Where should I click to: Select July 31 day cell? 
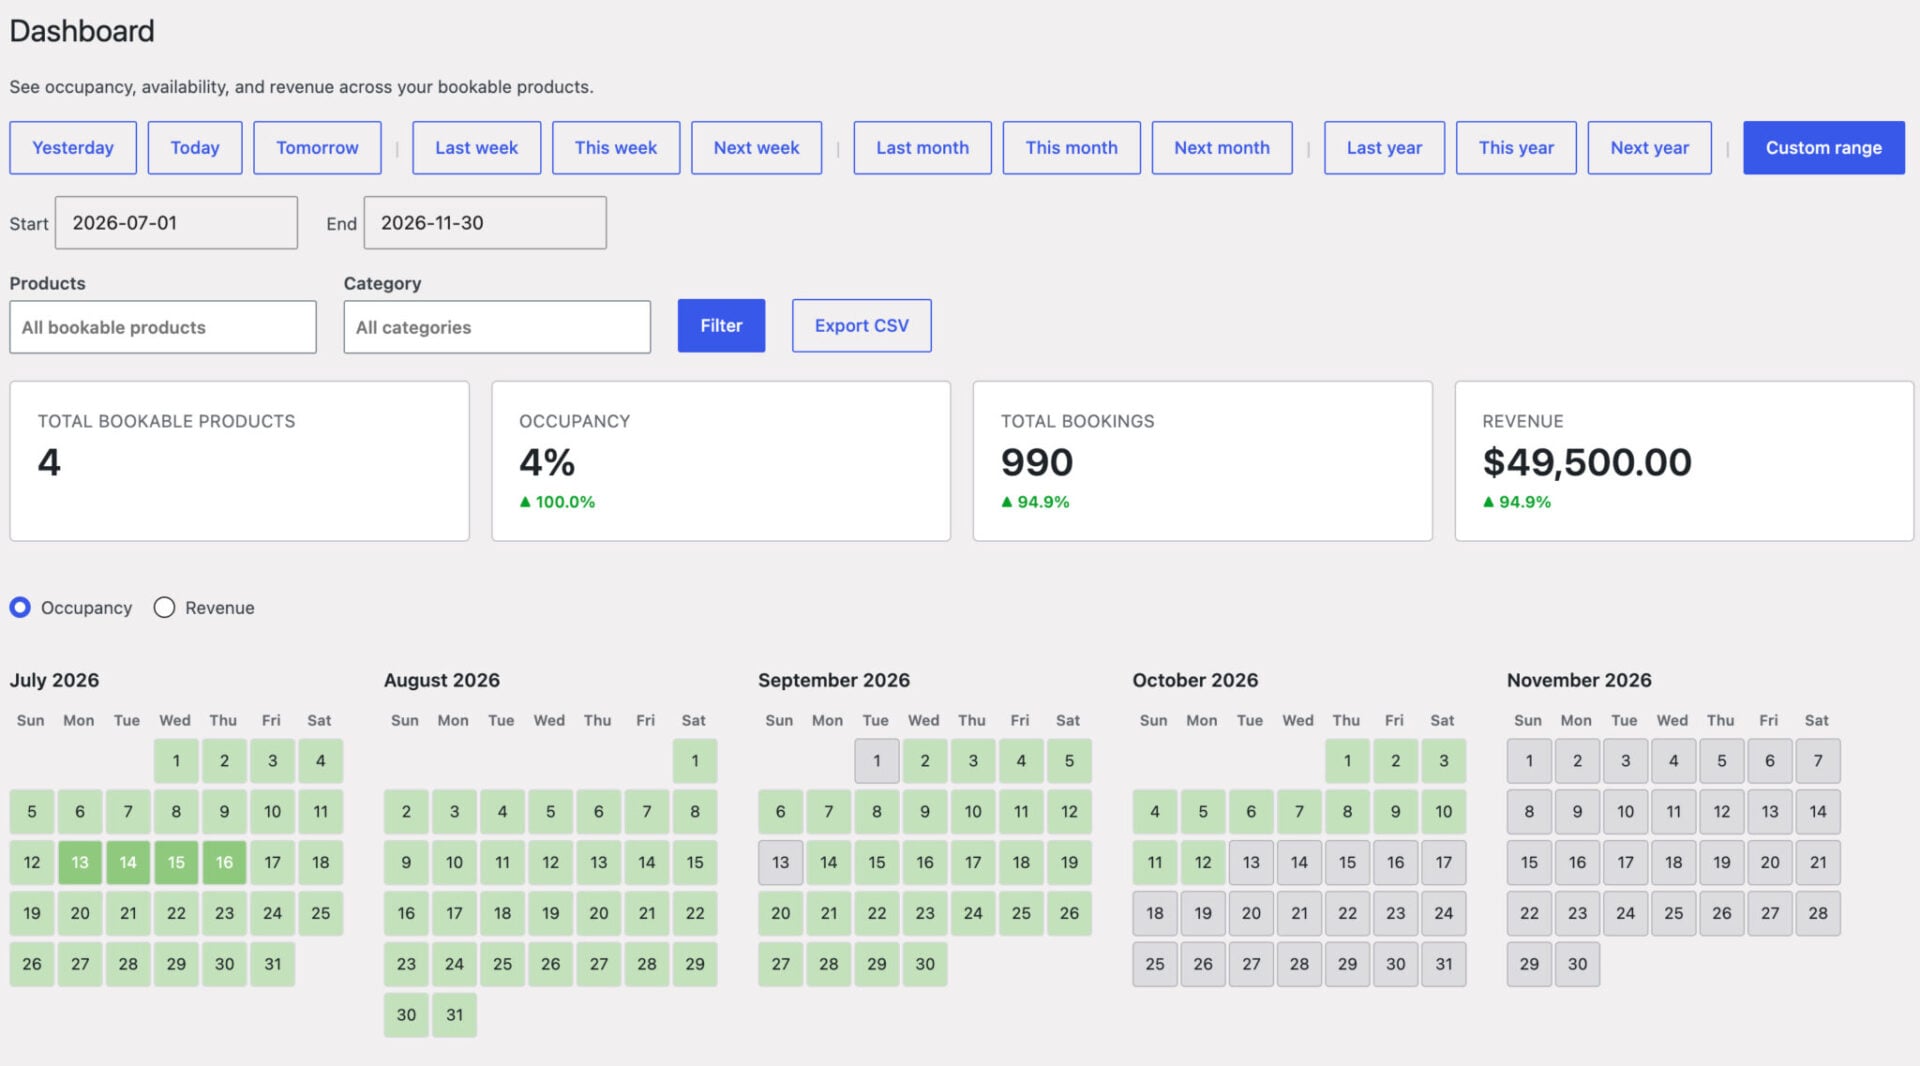click(x=272, y=964)
